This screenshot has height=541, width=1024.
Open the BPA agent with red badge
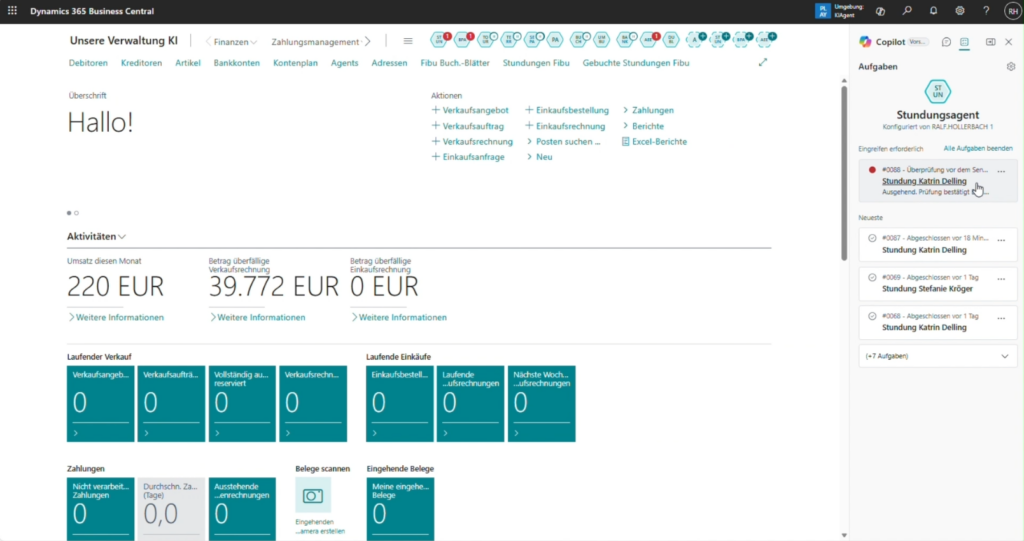pos(463,40)
